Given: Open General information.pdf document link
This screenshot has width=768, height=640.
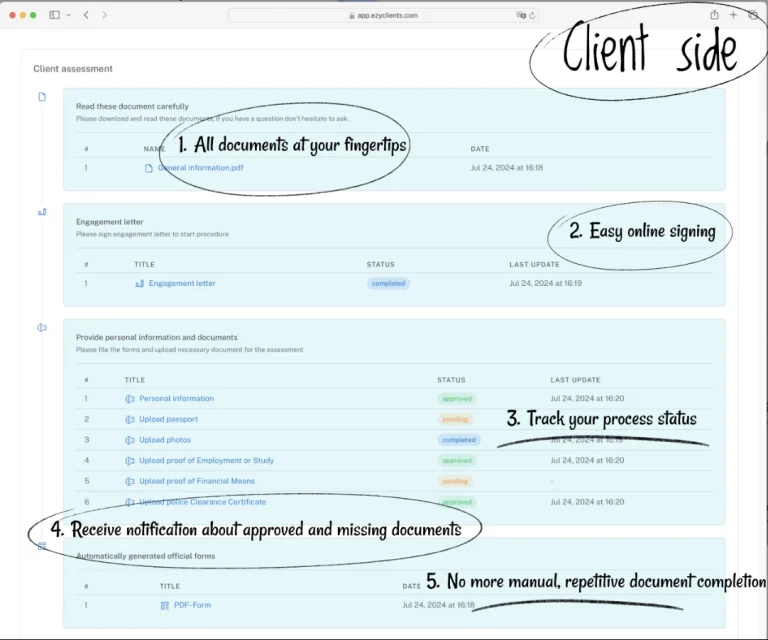Looking at the screenshot, I should click(200, 167).
